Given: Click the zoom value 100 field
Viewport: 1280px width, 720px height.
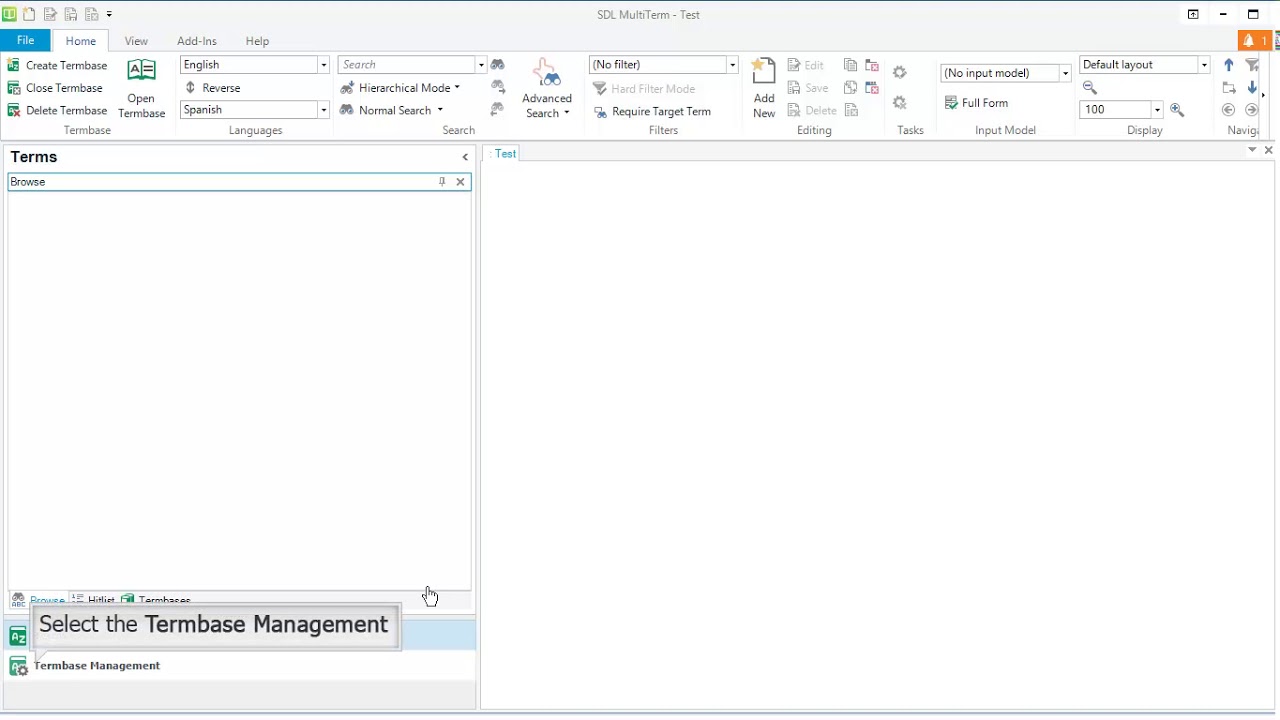Looking at the screenshot, I should point(1115,110).
